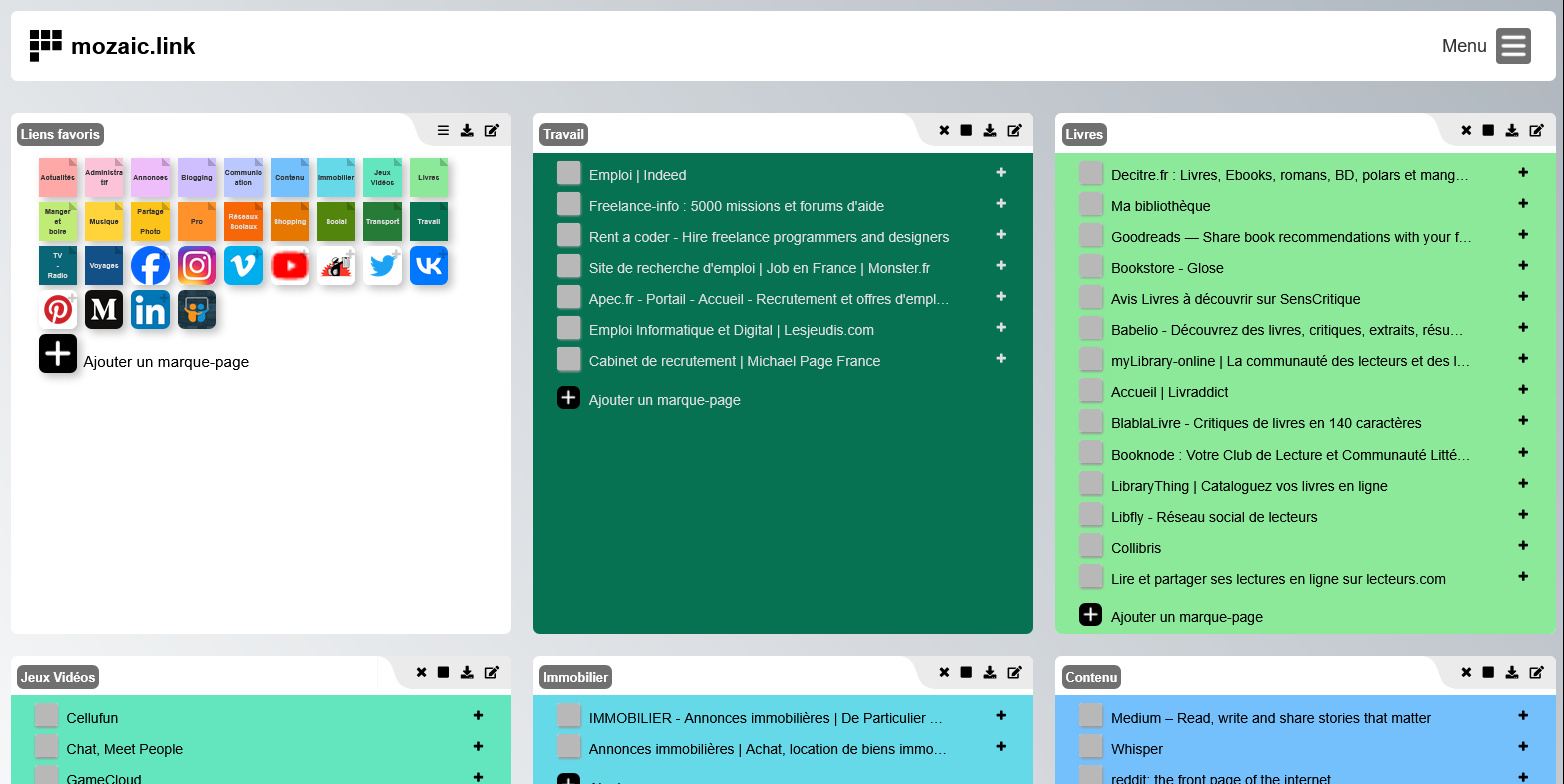The image size is (1564, 784).
Task: Close the Immobilier panel with X
Action: pyautogui.click(x=944, y=672)
